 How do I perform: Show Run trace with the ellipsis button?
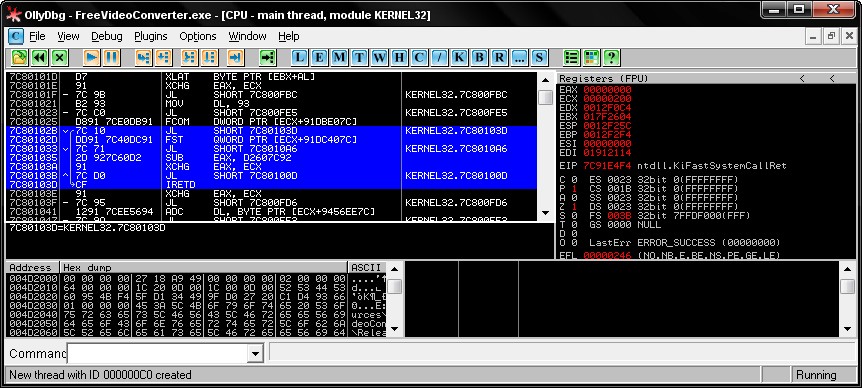coord(520,57)
